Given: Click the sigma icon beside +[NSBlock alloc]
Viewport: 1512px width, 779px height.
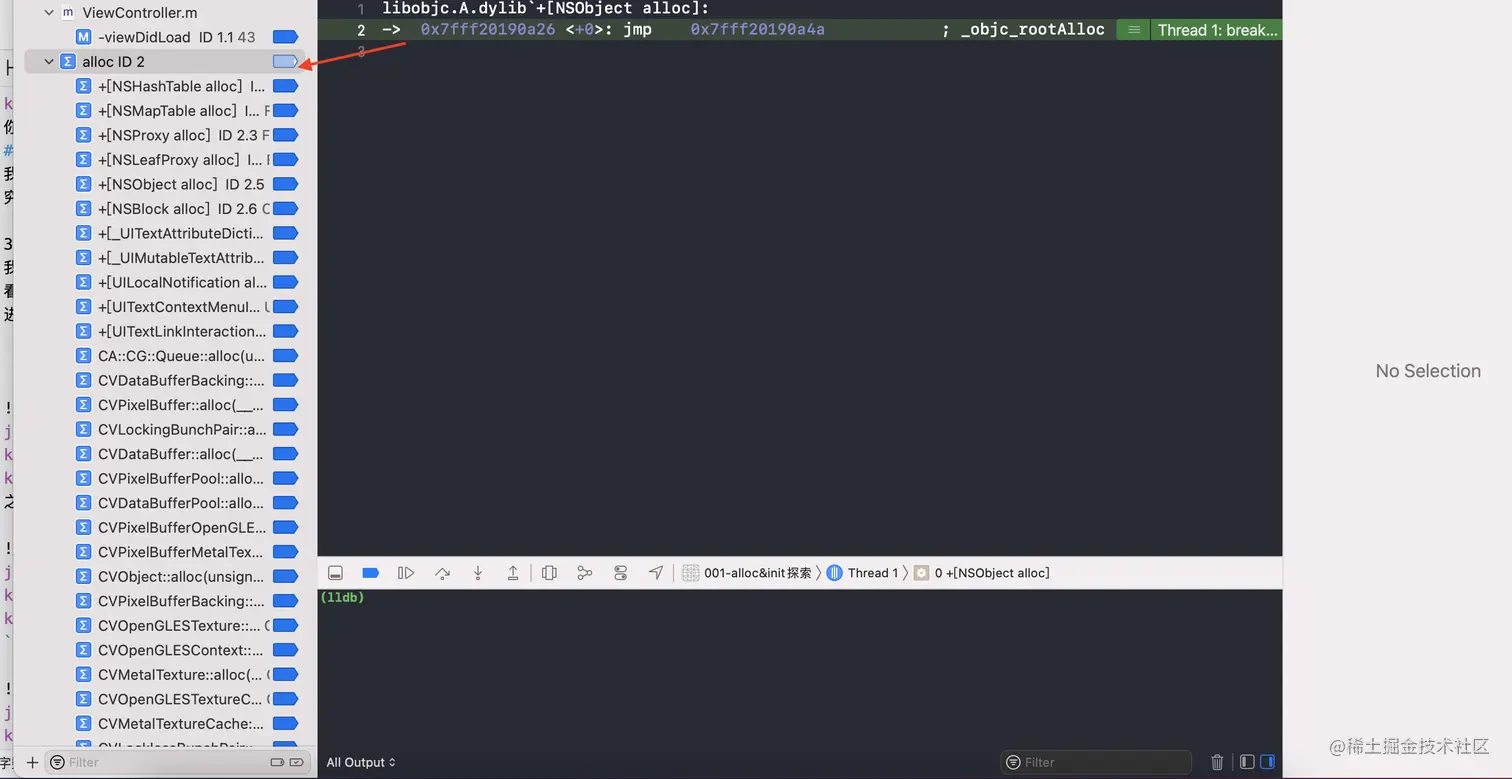Looking at the screenshot, I should pyautogui.click(x=84, y=209).
